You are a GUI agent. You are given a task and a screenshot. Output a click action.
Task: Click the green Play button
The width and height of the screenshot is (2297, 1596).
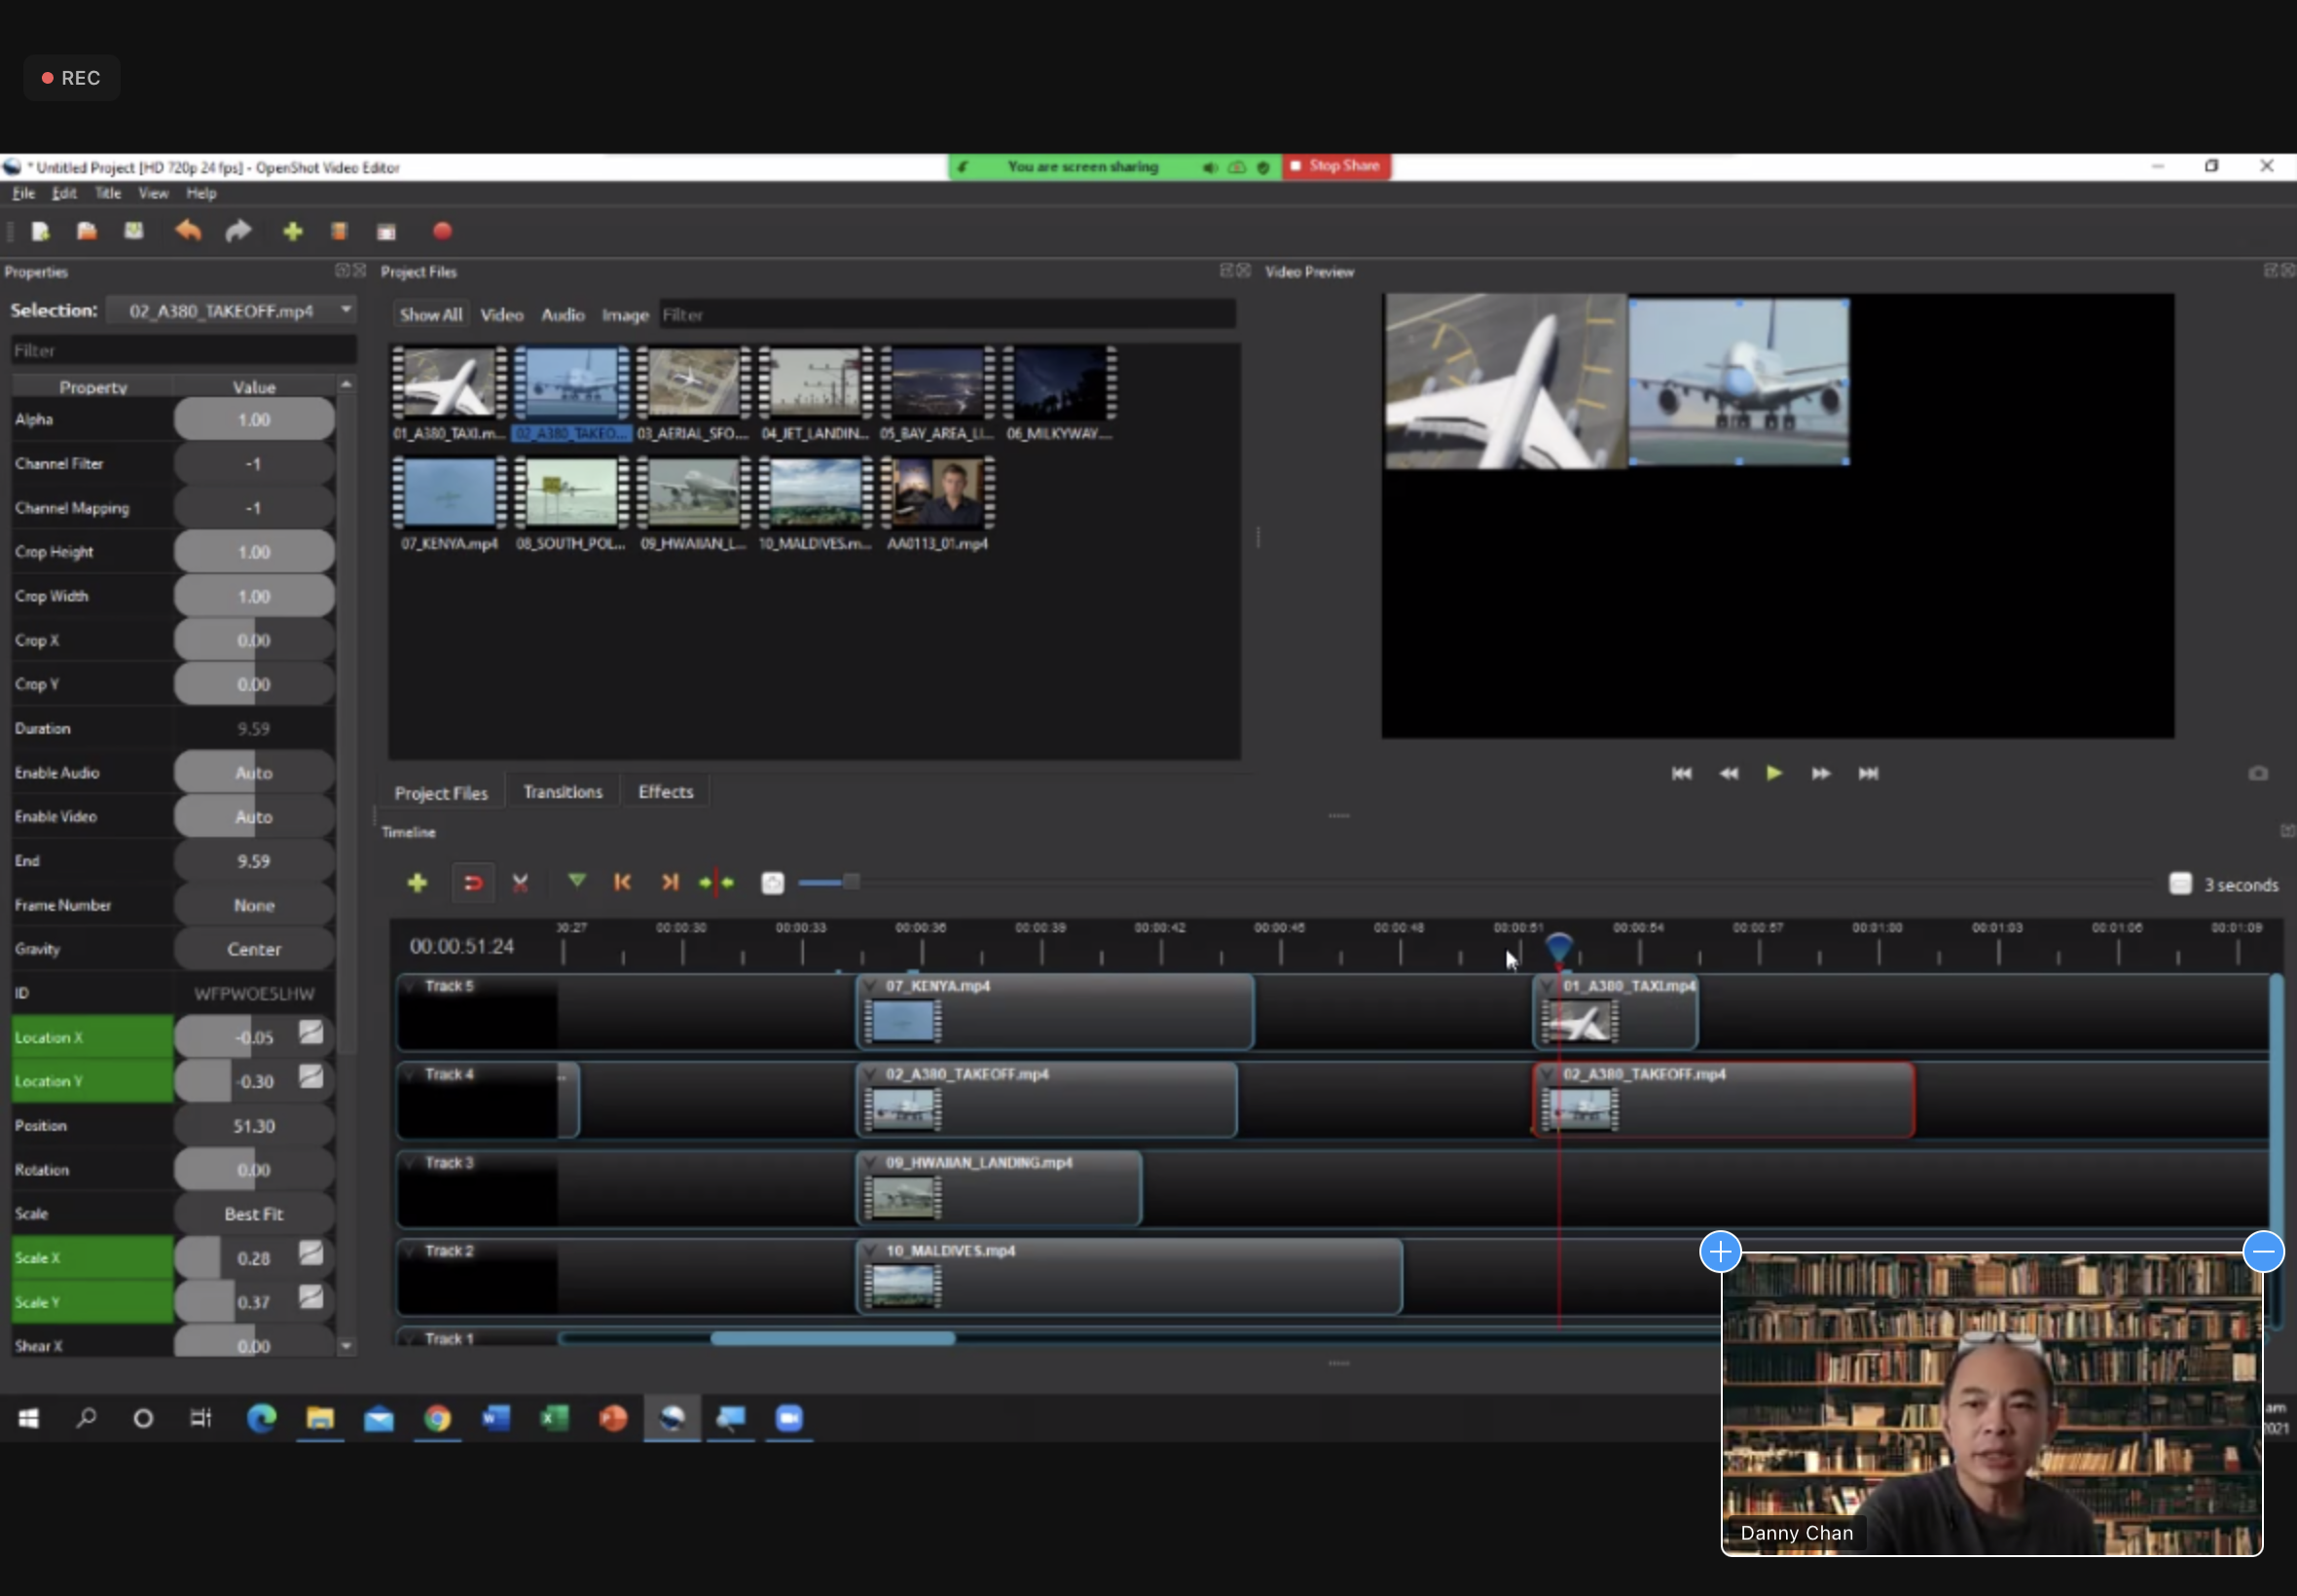tap(1774, 773)
